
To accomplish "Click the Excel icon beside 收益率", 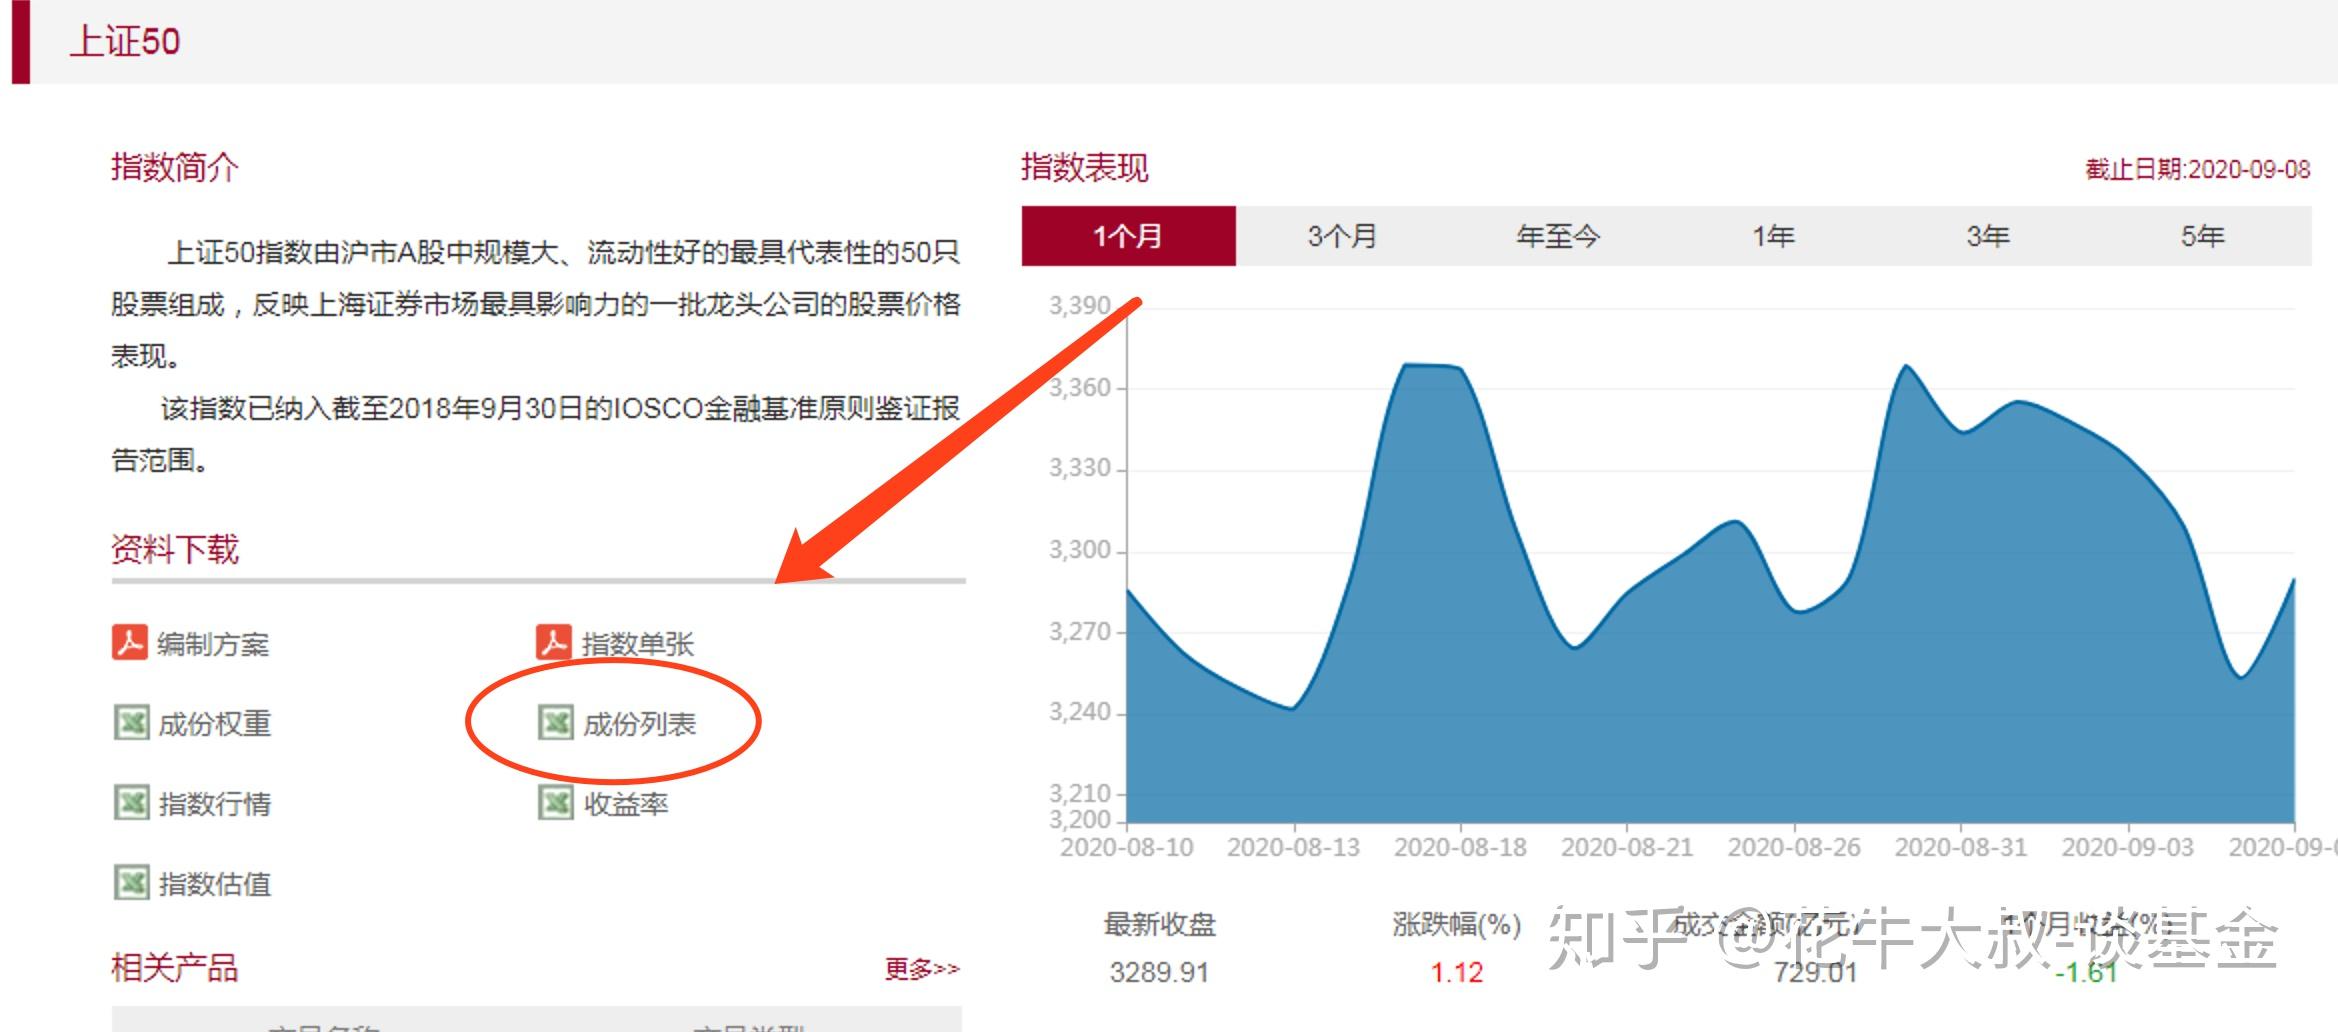I will 556,803.
